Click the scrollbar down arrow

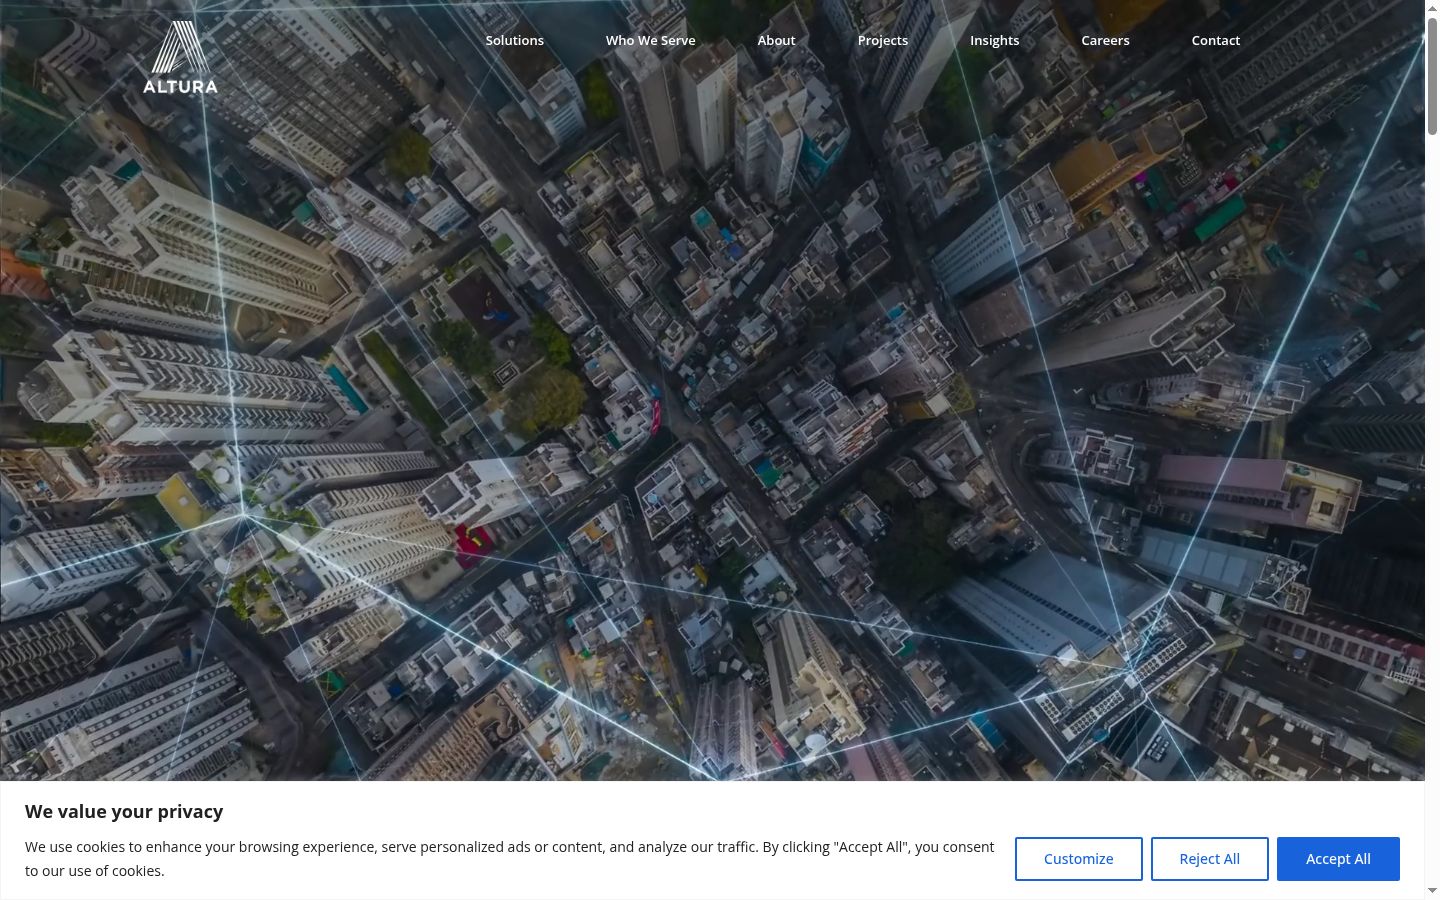[x=1432, y=890]
